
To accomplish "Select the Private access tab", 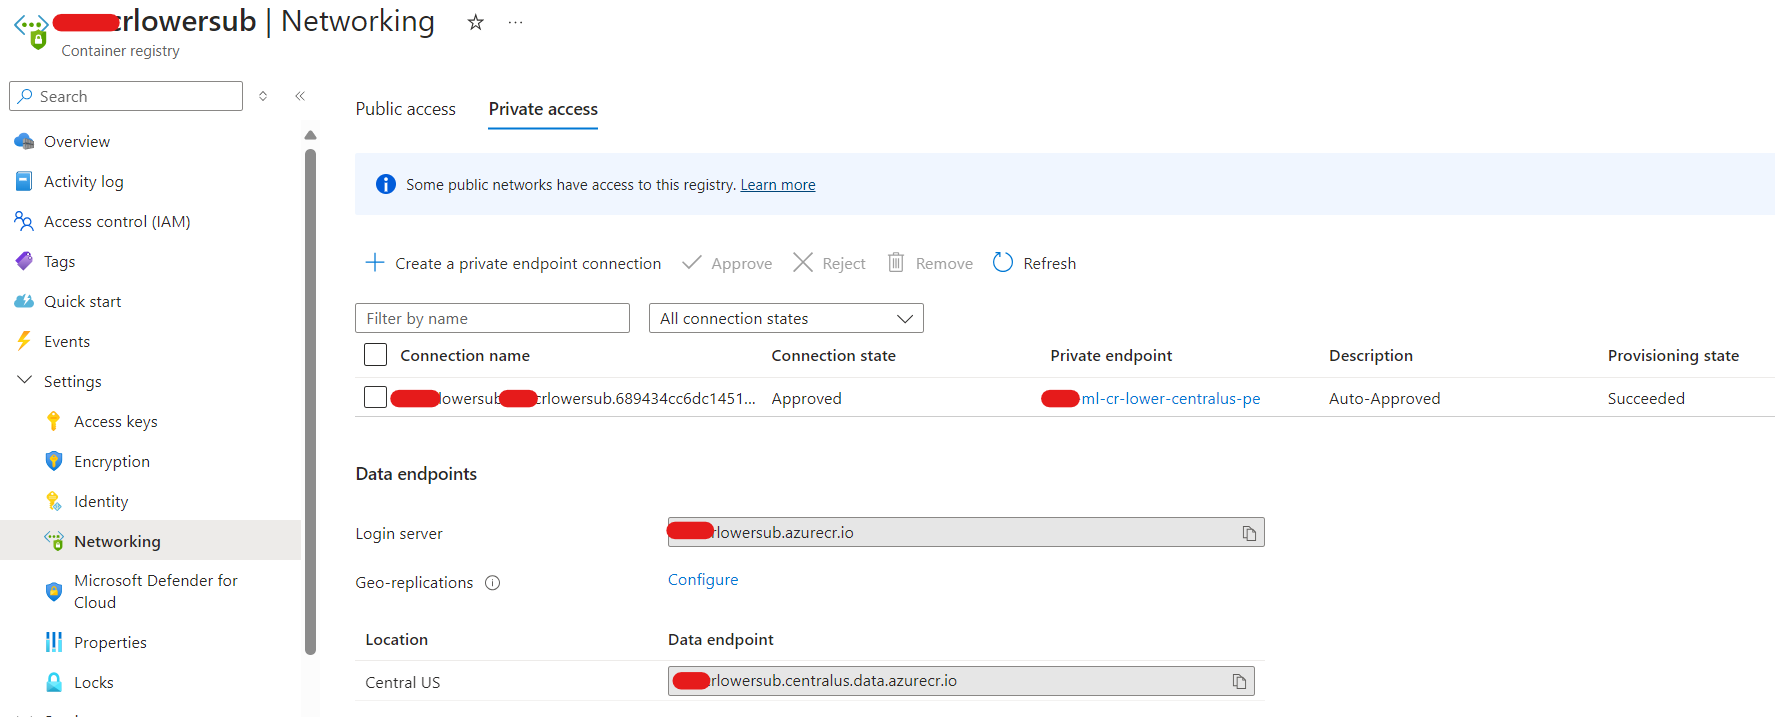I will 543,109.
